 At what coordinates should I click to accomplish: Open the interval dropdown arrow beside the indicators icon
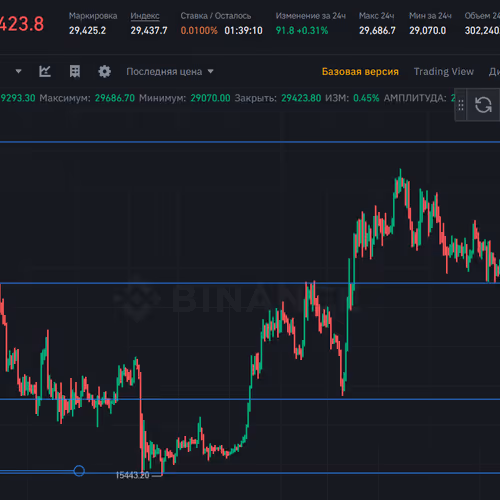coord(18,71)
